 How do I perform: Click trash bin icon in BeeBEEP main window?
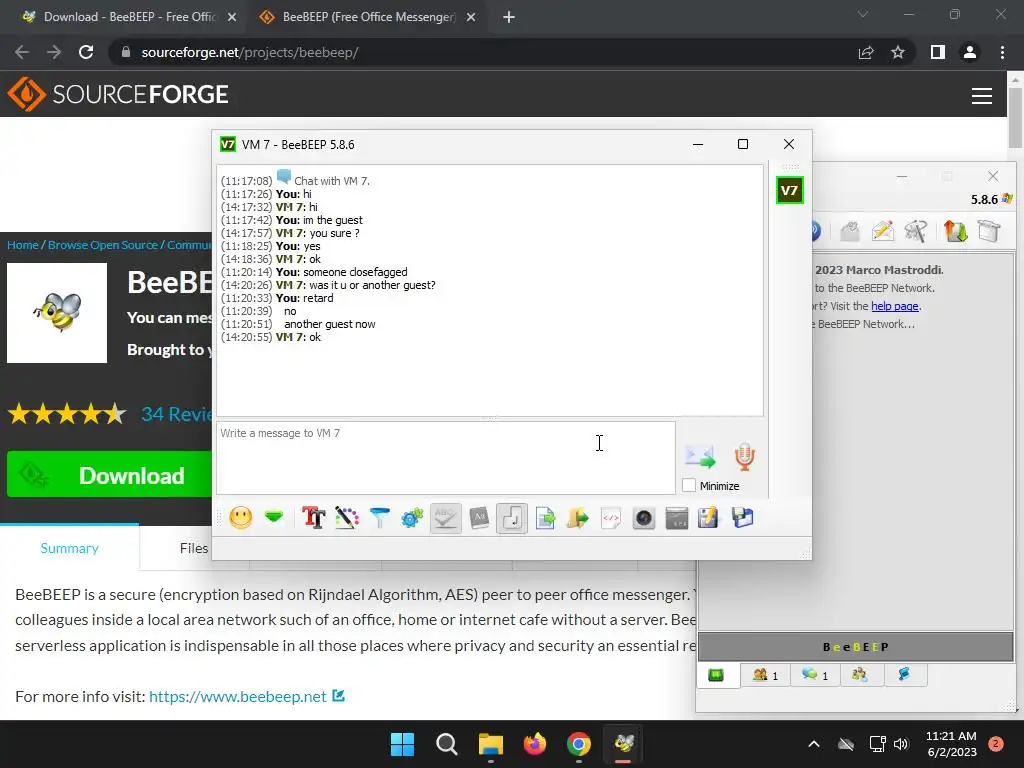coord(989,231)
